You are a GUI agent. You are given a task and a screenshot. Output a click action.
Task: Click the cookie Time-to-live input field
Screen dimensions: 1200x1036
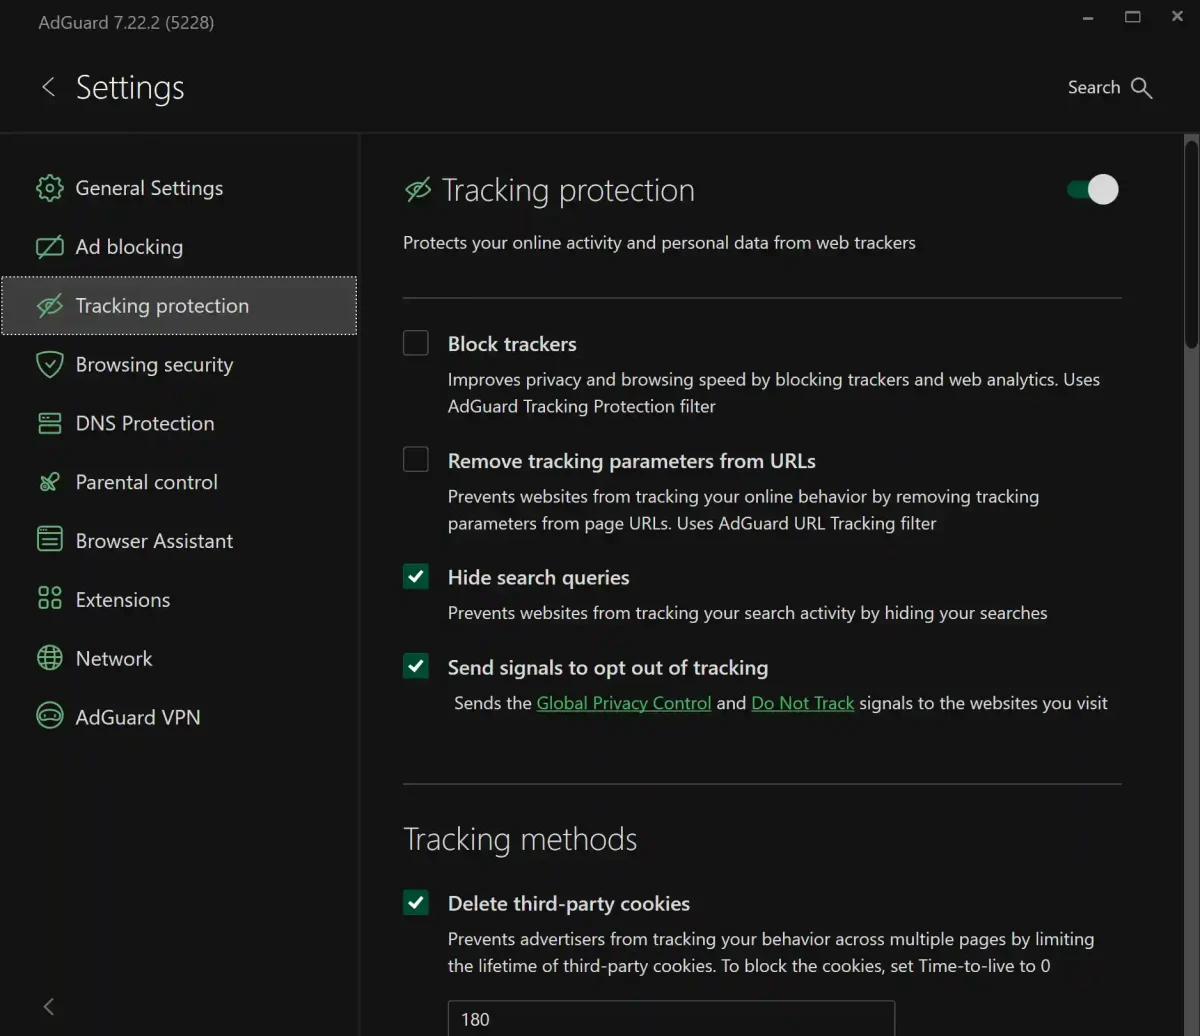(x=670, y=1018)
